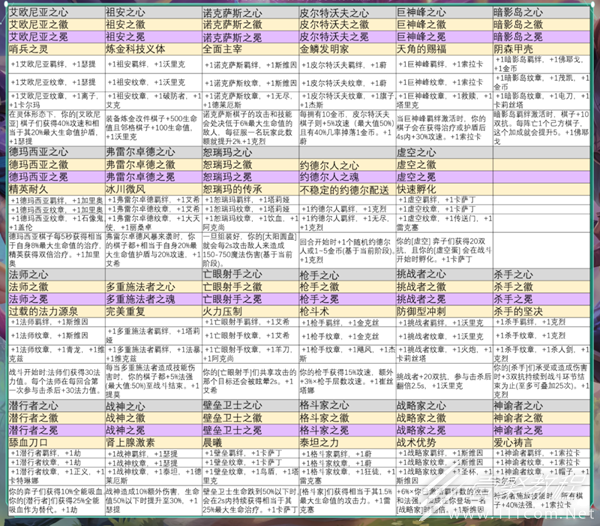Screen dimensions: 600x526
Task: Click the cell 不稳定的约德尔配送
Action: (347, 189)
